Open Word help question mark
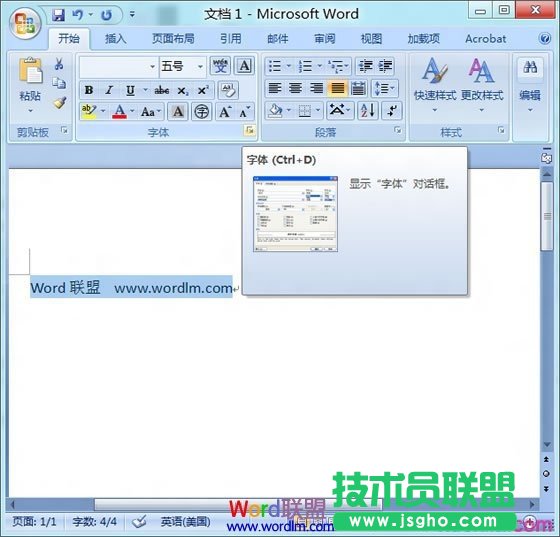Viewport: 560px width, 537px height. click(545, 38)
